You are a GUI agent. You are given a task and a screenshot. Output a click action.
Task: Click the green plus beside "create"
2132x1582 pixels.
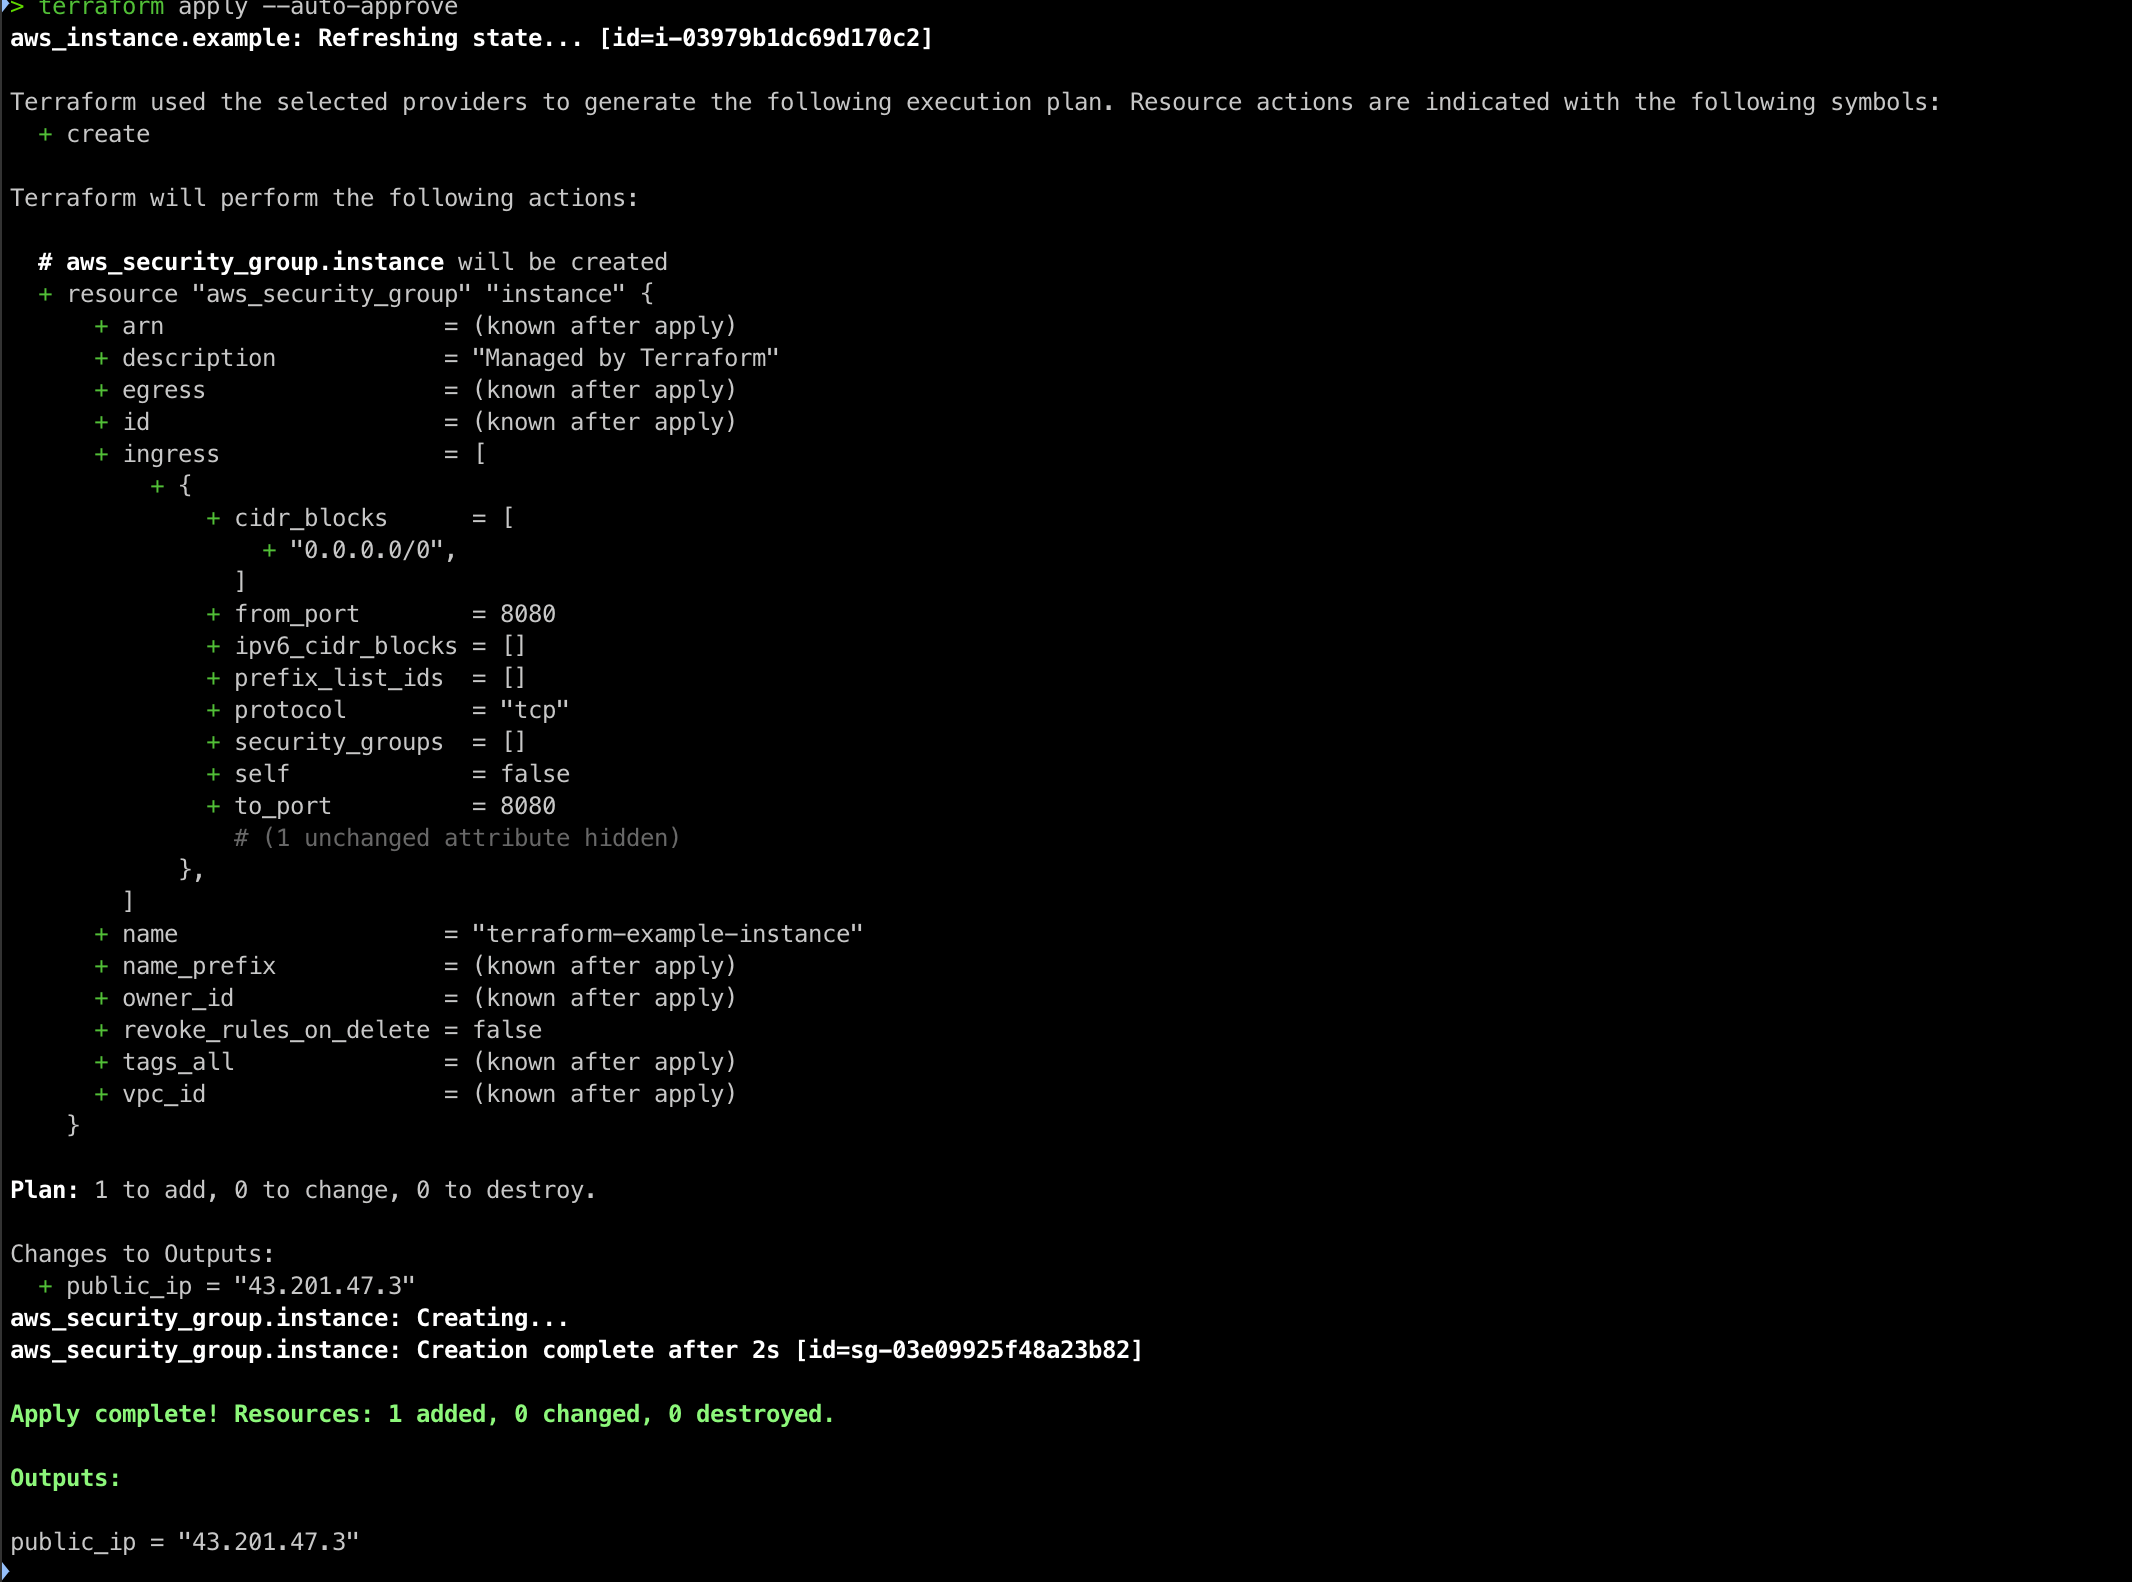tap(45, 134)
